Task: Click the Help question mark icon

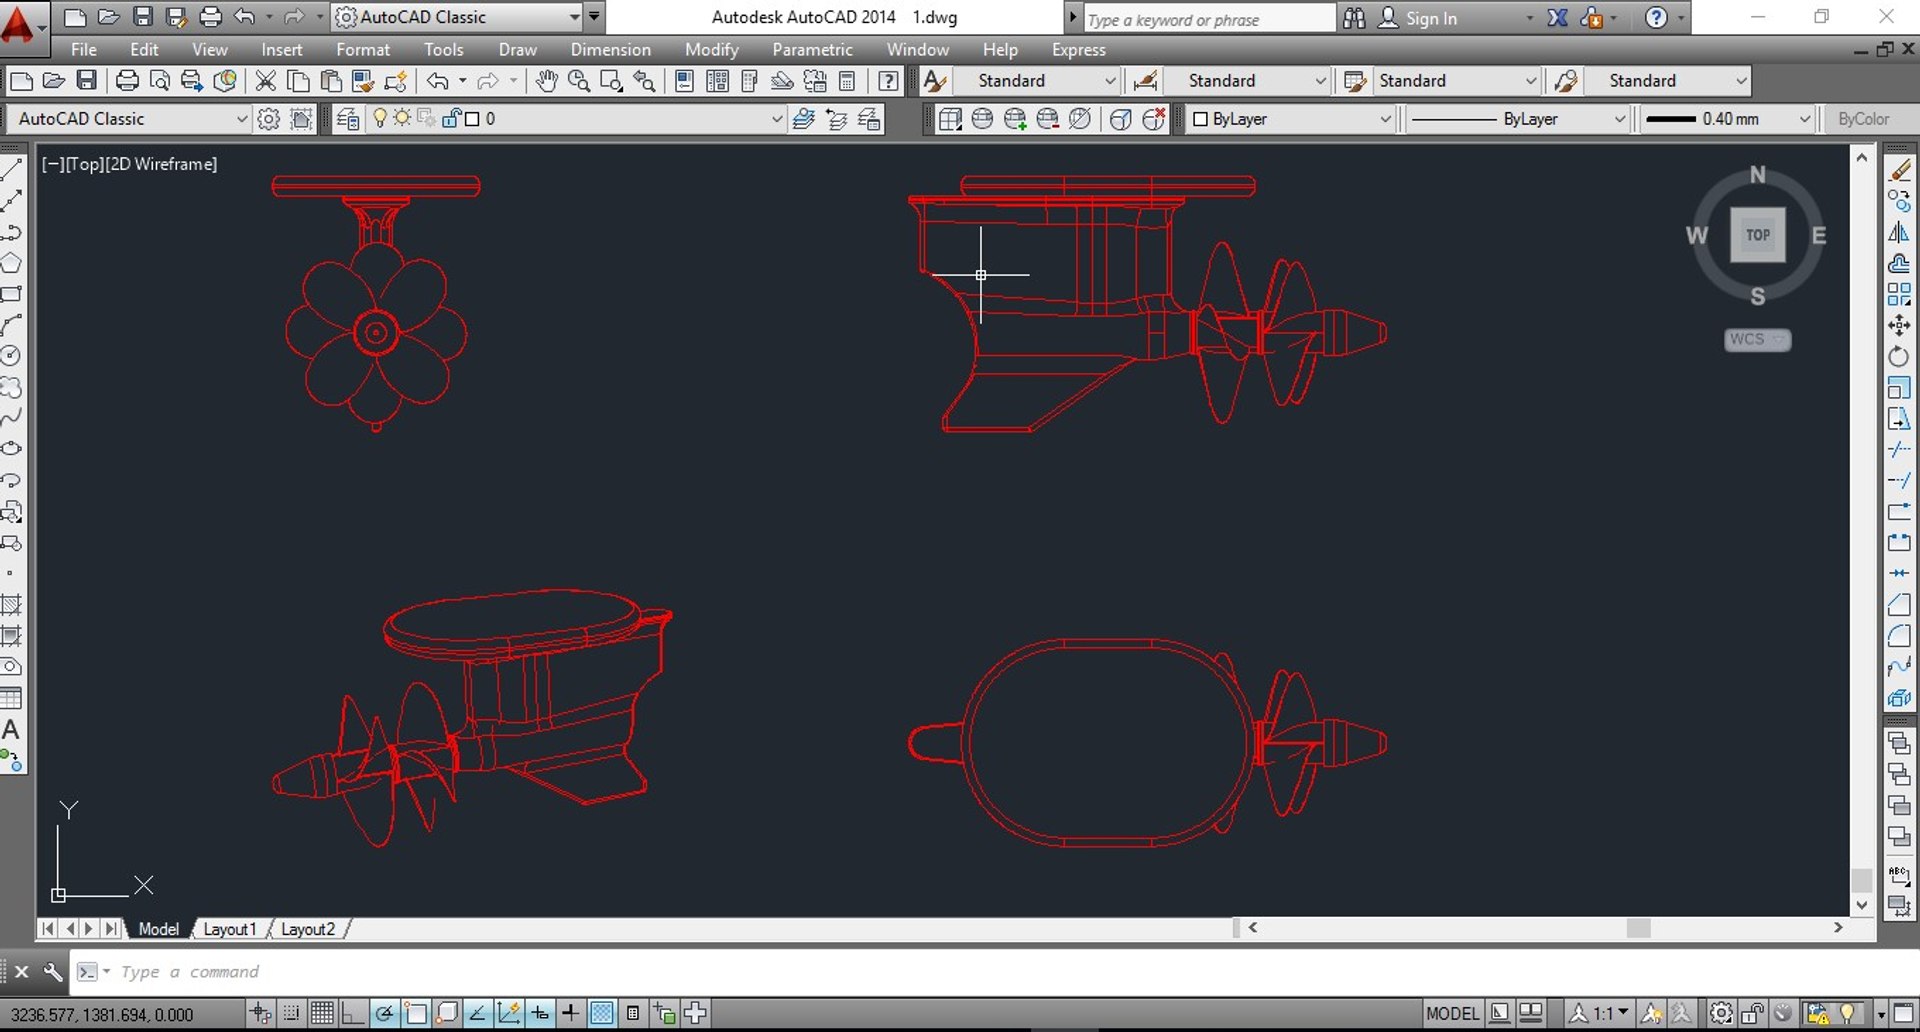Action: [x=887, y=81]
